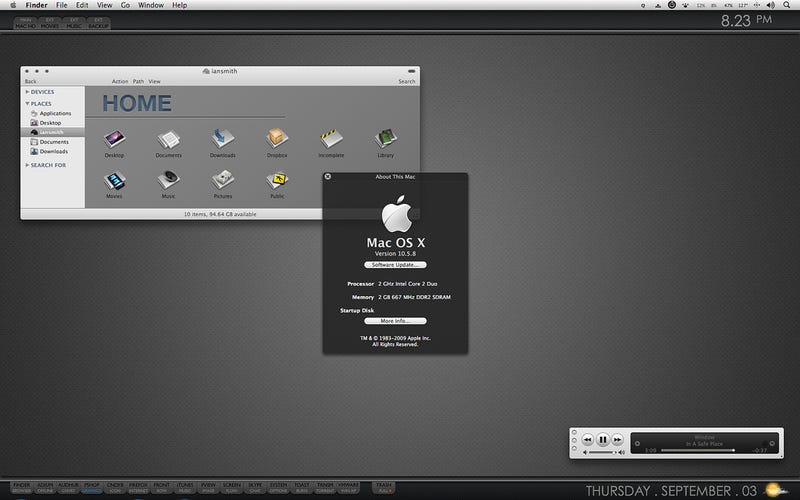
Task: Click Back in the Finder toolbar
Action: (31, 82)
